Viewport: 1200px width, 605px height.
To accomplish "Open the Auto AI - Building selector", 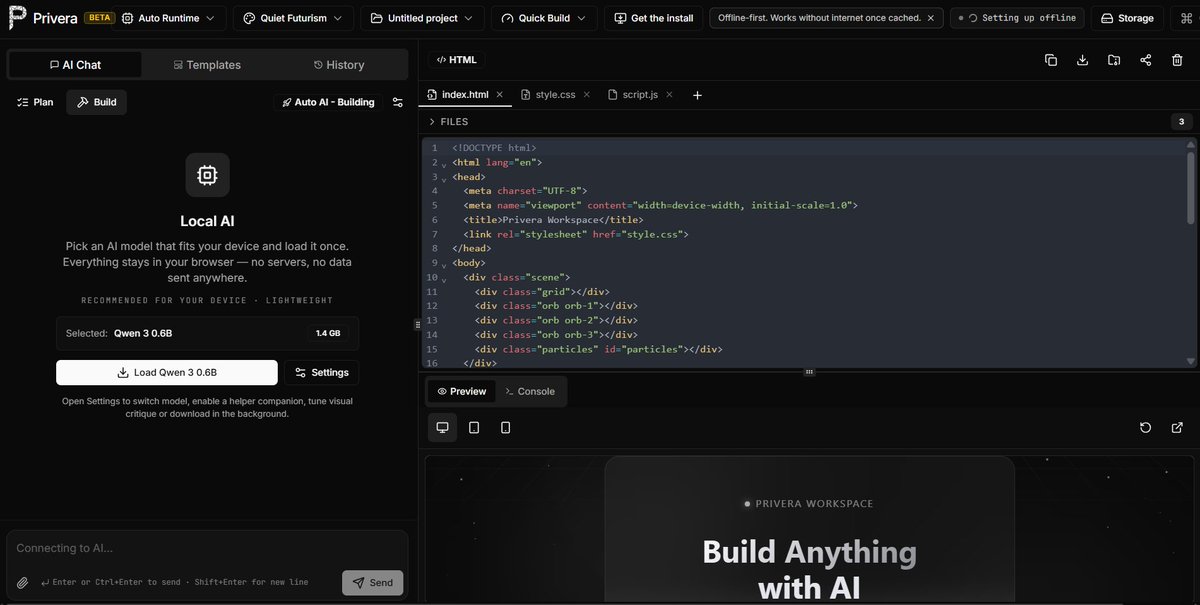I will 328,102.
